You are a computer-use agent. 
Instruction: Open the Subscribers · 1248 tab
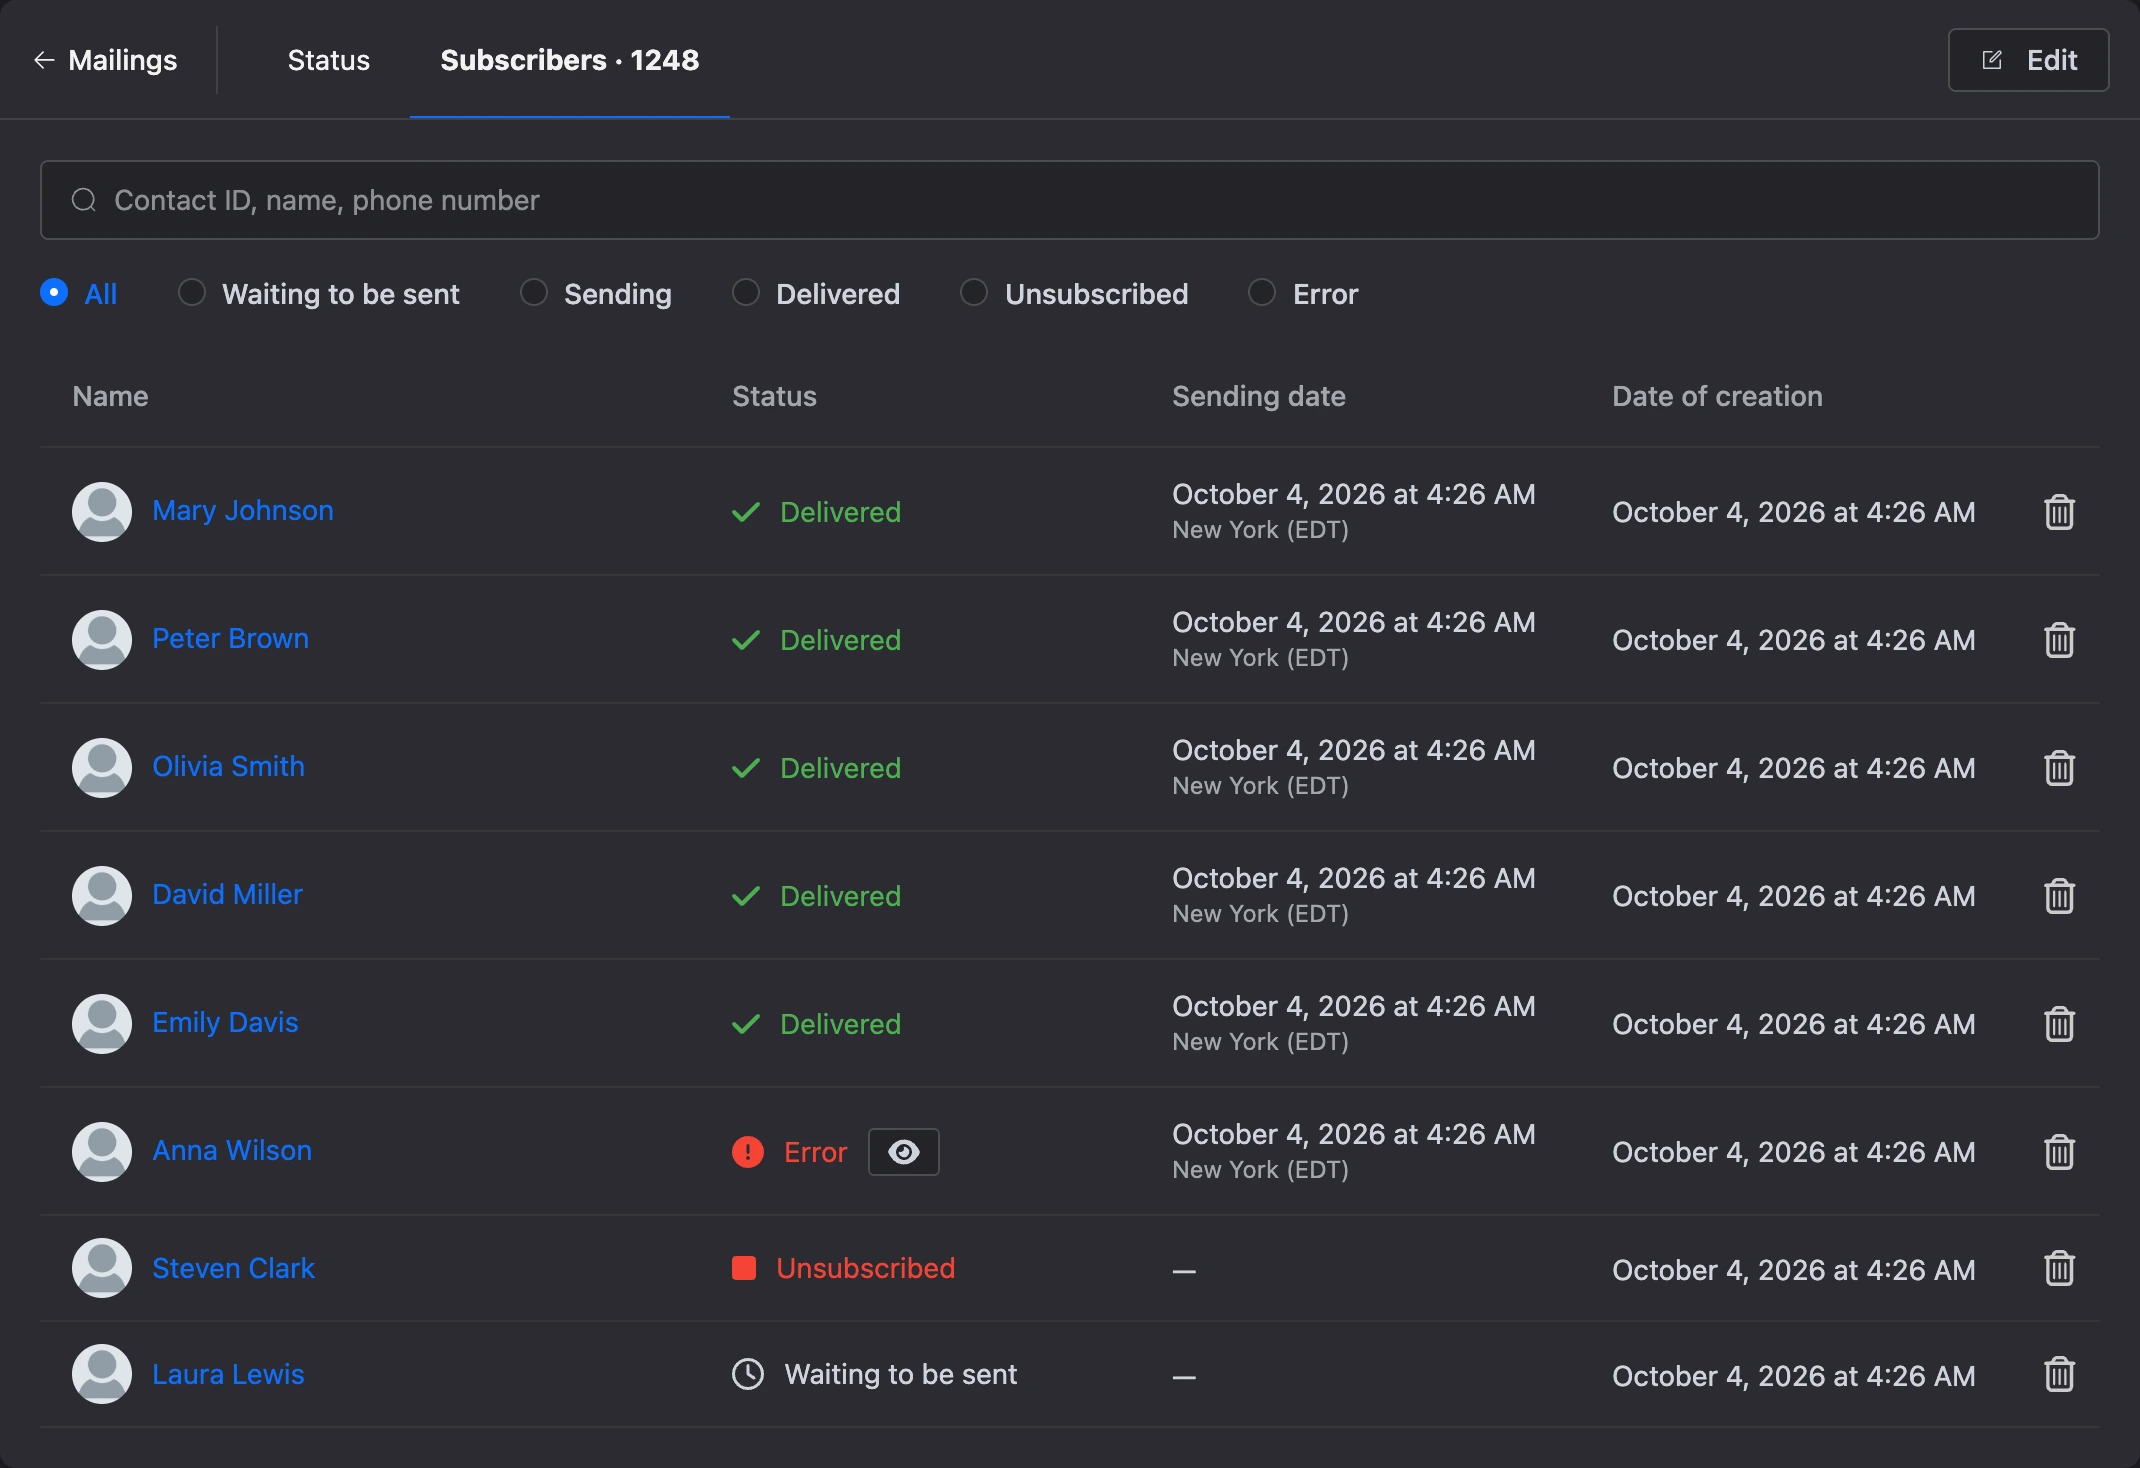[570, 60]
